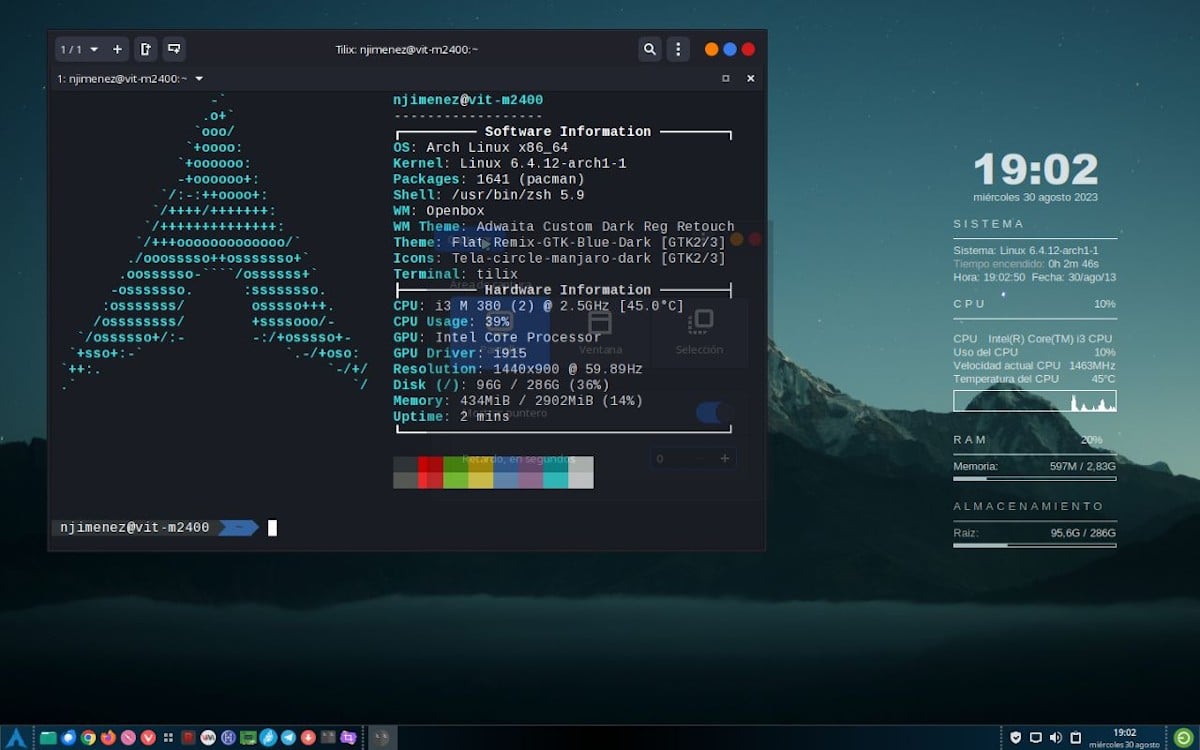1200x750 pixels.
Task: Click the large 19:02 desktop clock widget
Action: click(1035, 170)
